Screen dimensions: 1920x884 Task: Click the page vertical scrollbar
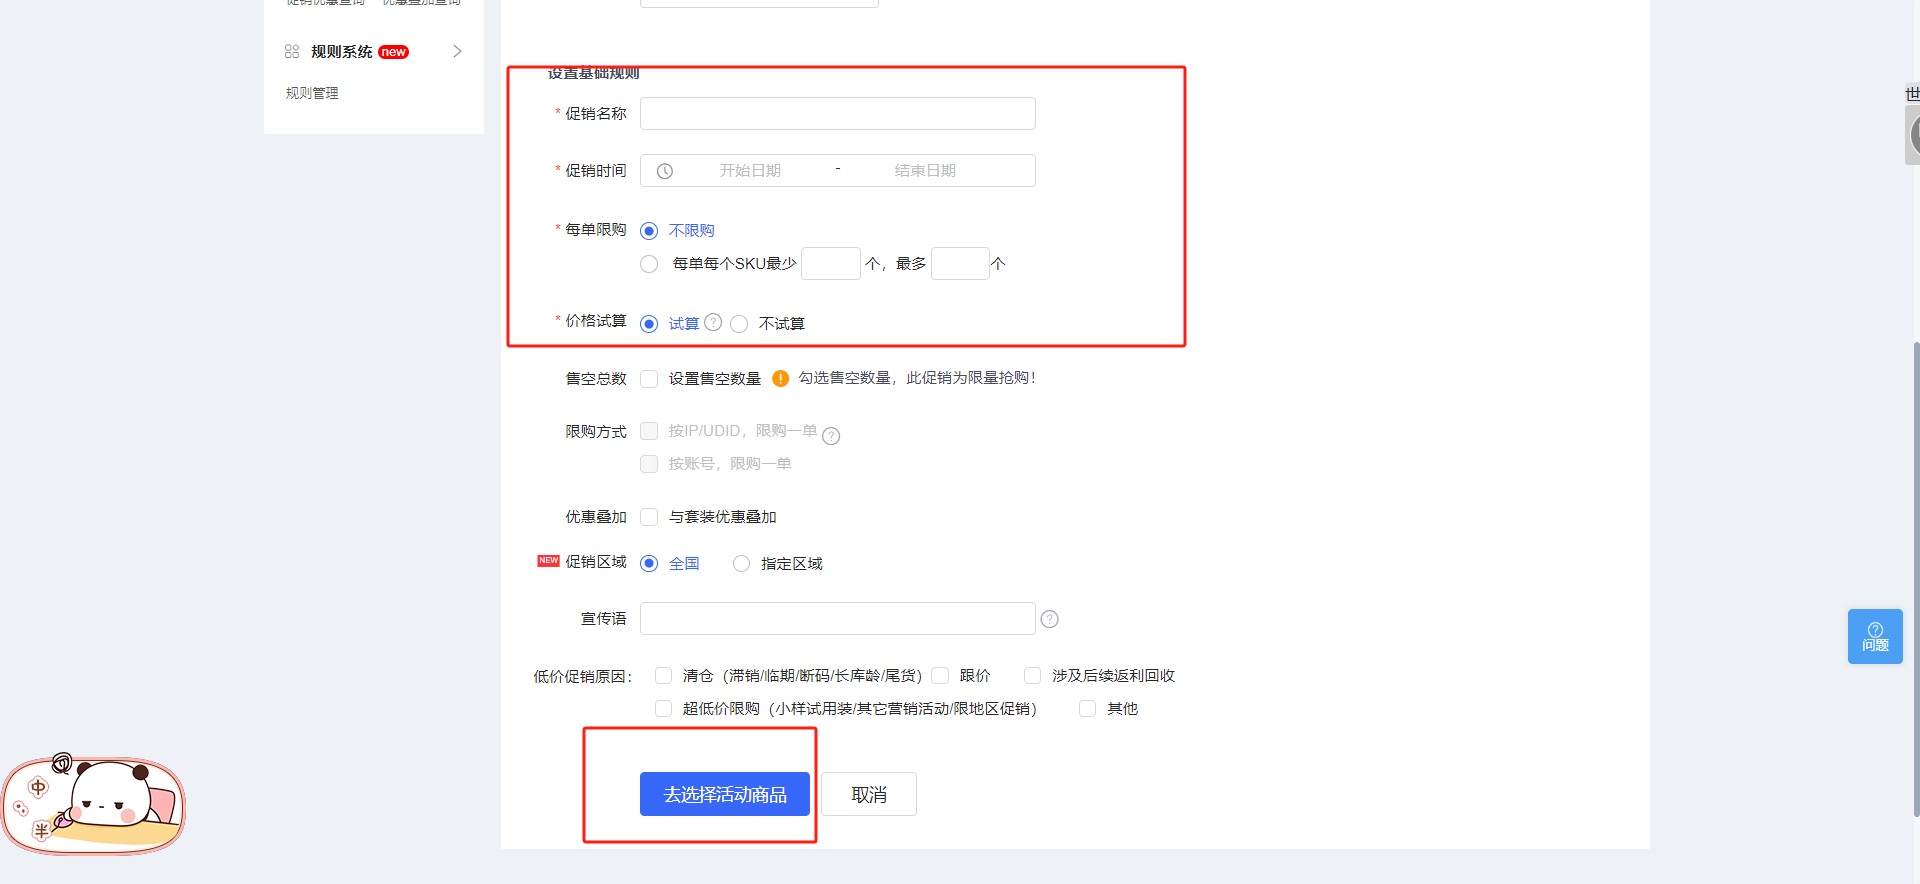point(1915,580)
